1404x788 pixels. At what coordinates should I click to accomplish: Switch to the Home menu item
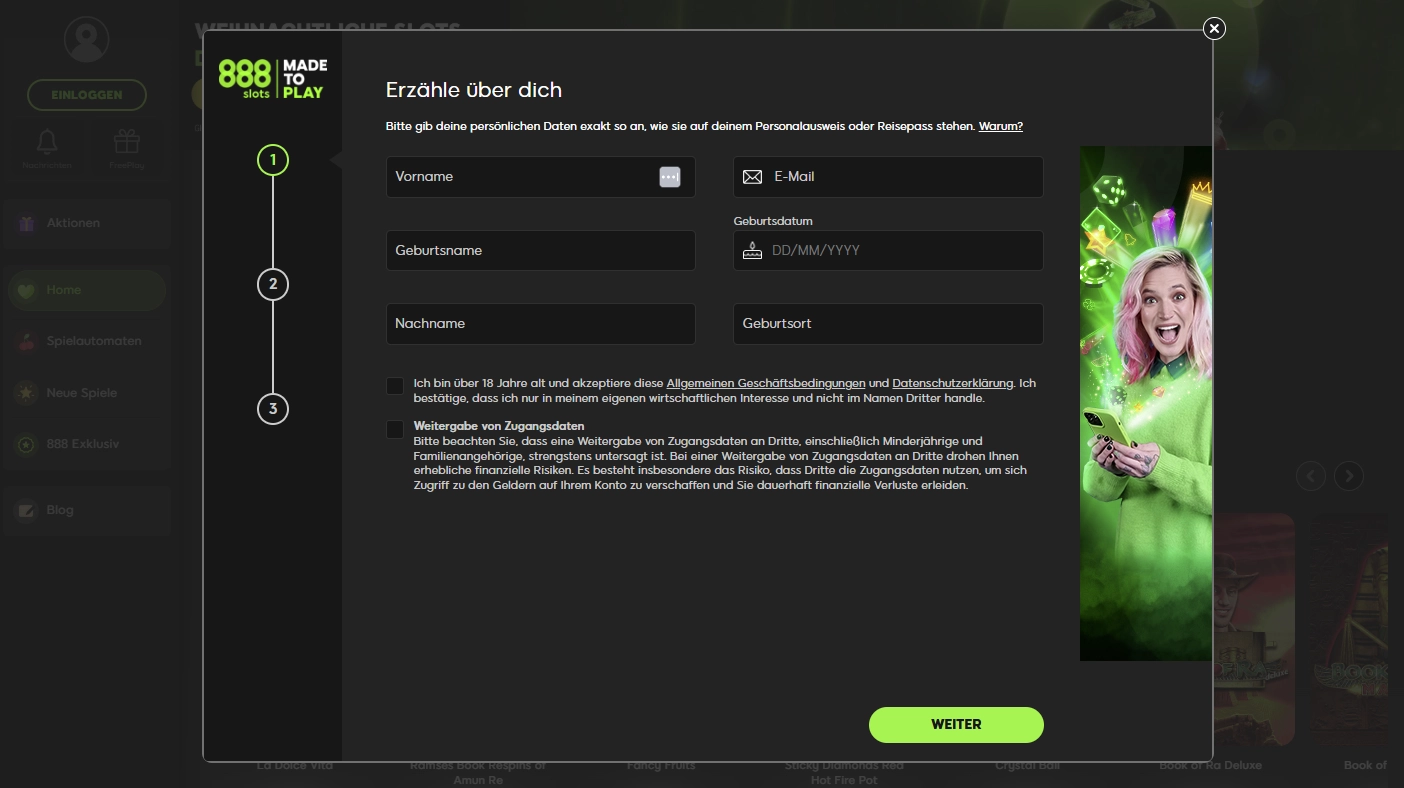(x=62, y=289)
